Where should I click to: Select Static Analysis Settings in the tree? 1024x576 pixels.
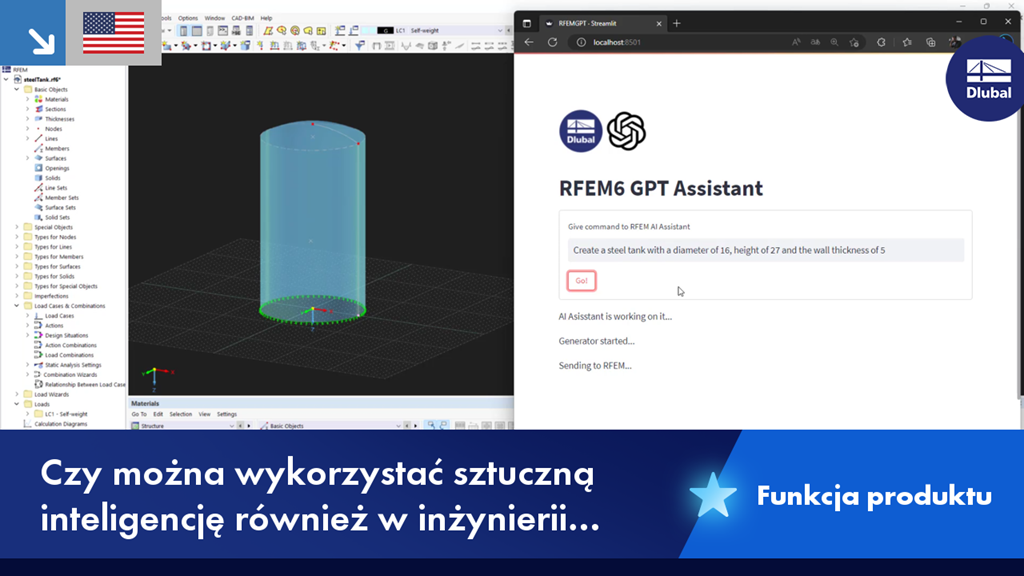(72, 364)
